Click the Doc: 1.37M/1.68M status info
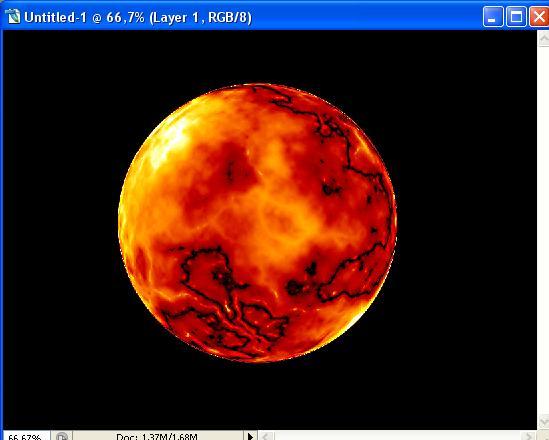The image size is (549, 440). [x=157, y=436]
